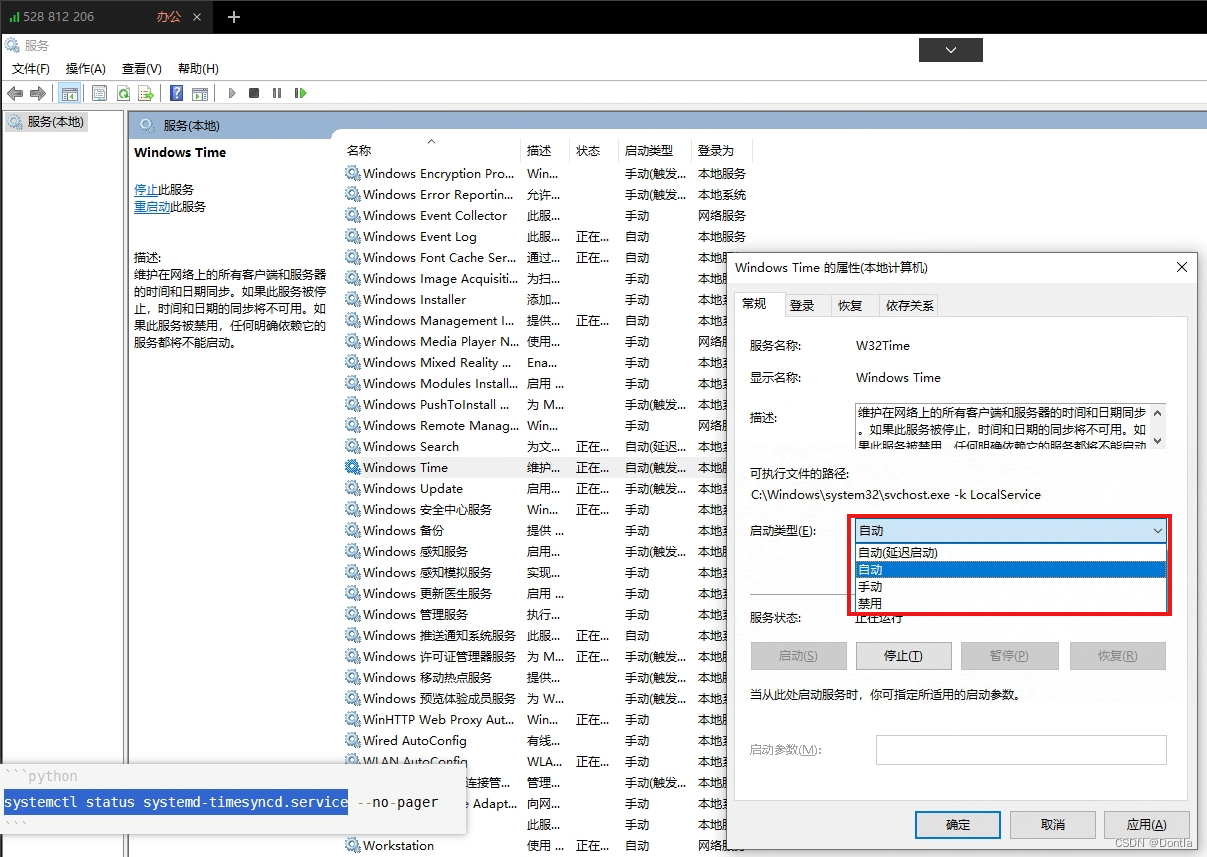Open the 操作(A) menu
The width and height of the screenshot is (1207, 857).
click(x=85, y=69)
